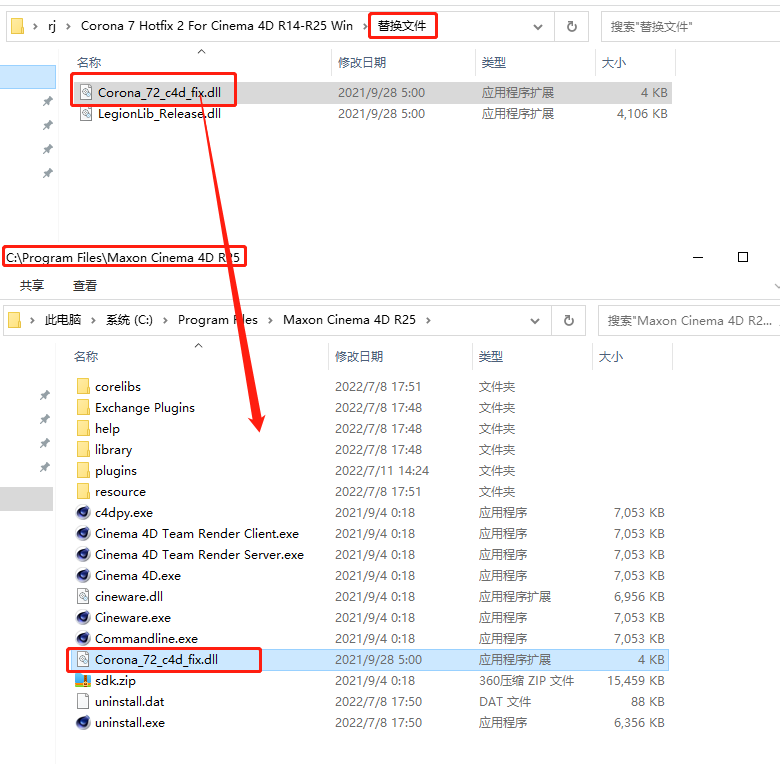The image size is (780, 764).
Task: Click the Maxon Cinema 4D R25 breadcrumb
Action: pyautogui.click(x=349, y=320)
